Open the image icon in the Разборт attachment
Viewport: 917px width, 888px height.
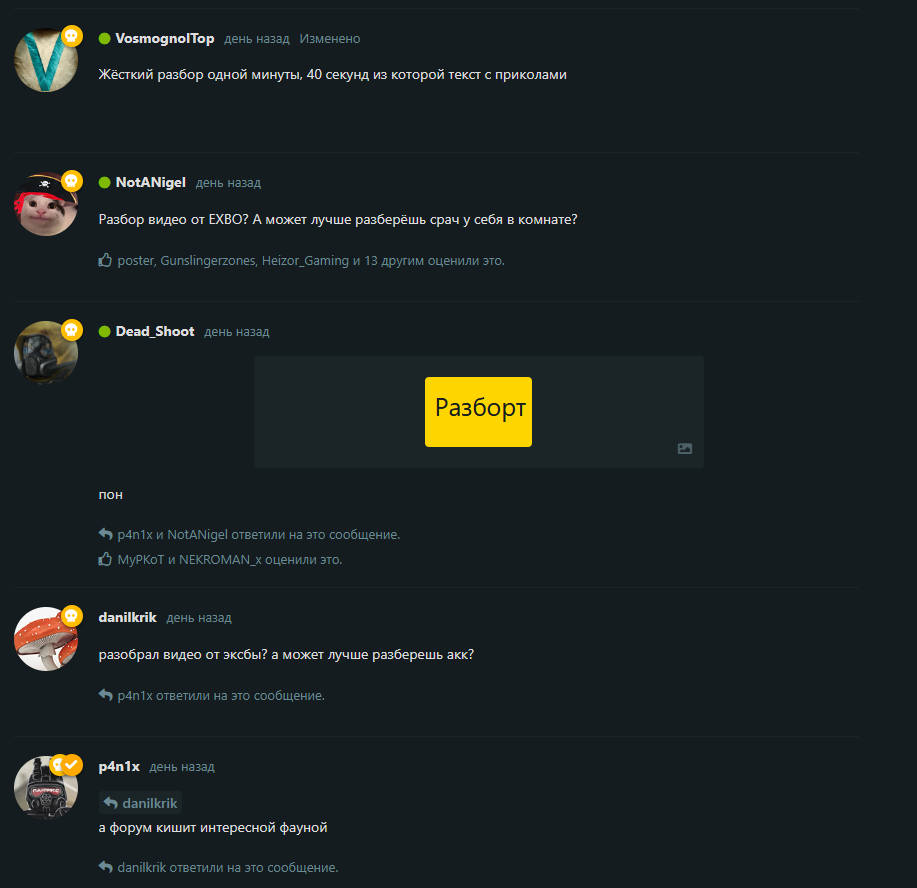click(x=685, y=449)
